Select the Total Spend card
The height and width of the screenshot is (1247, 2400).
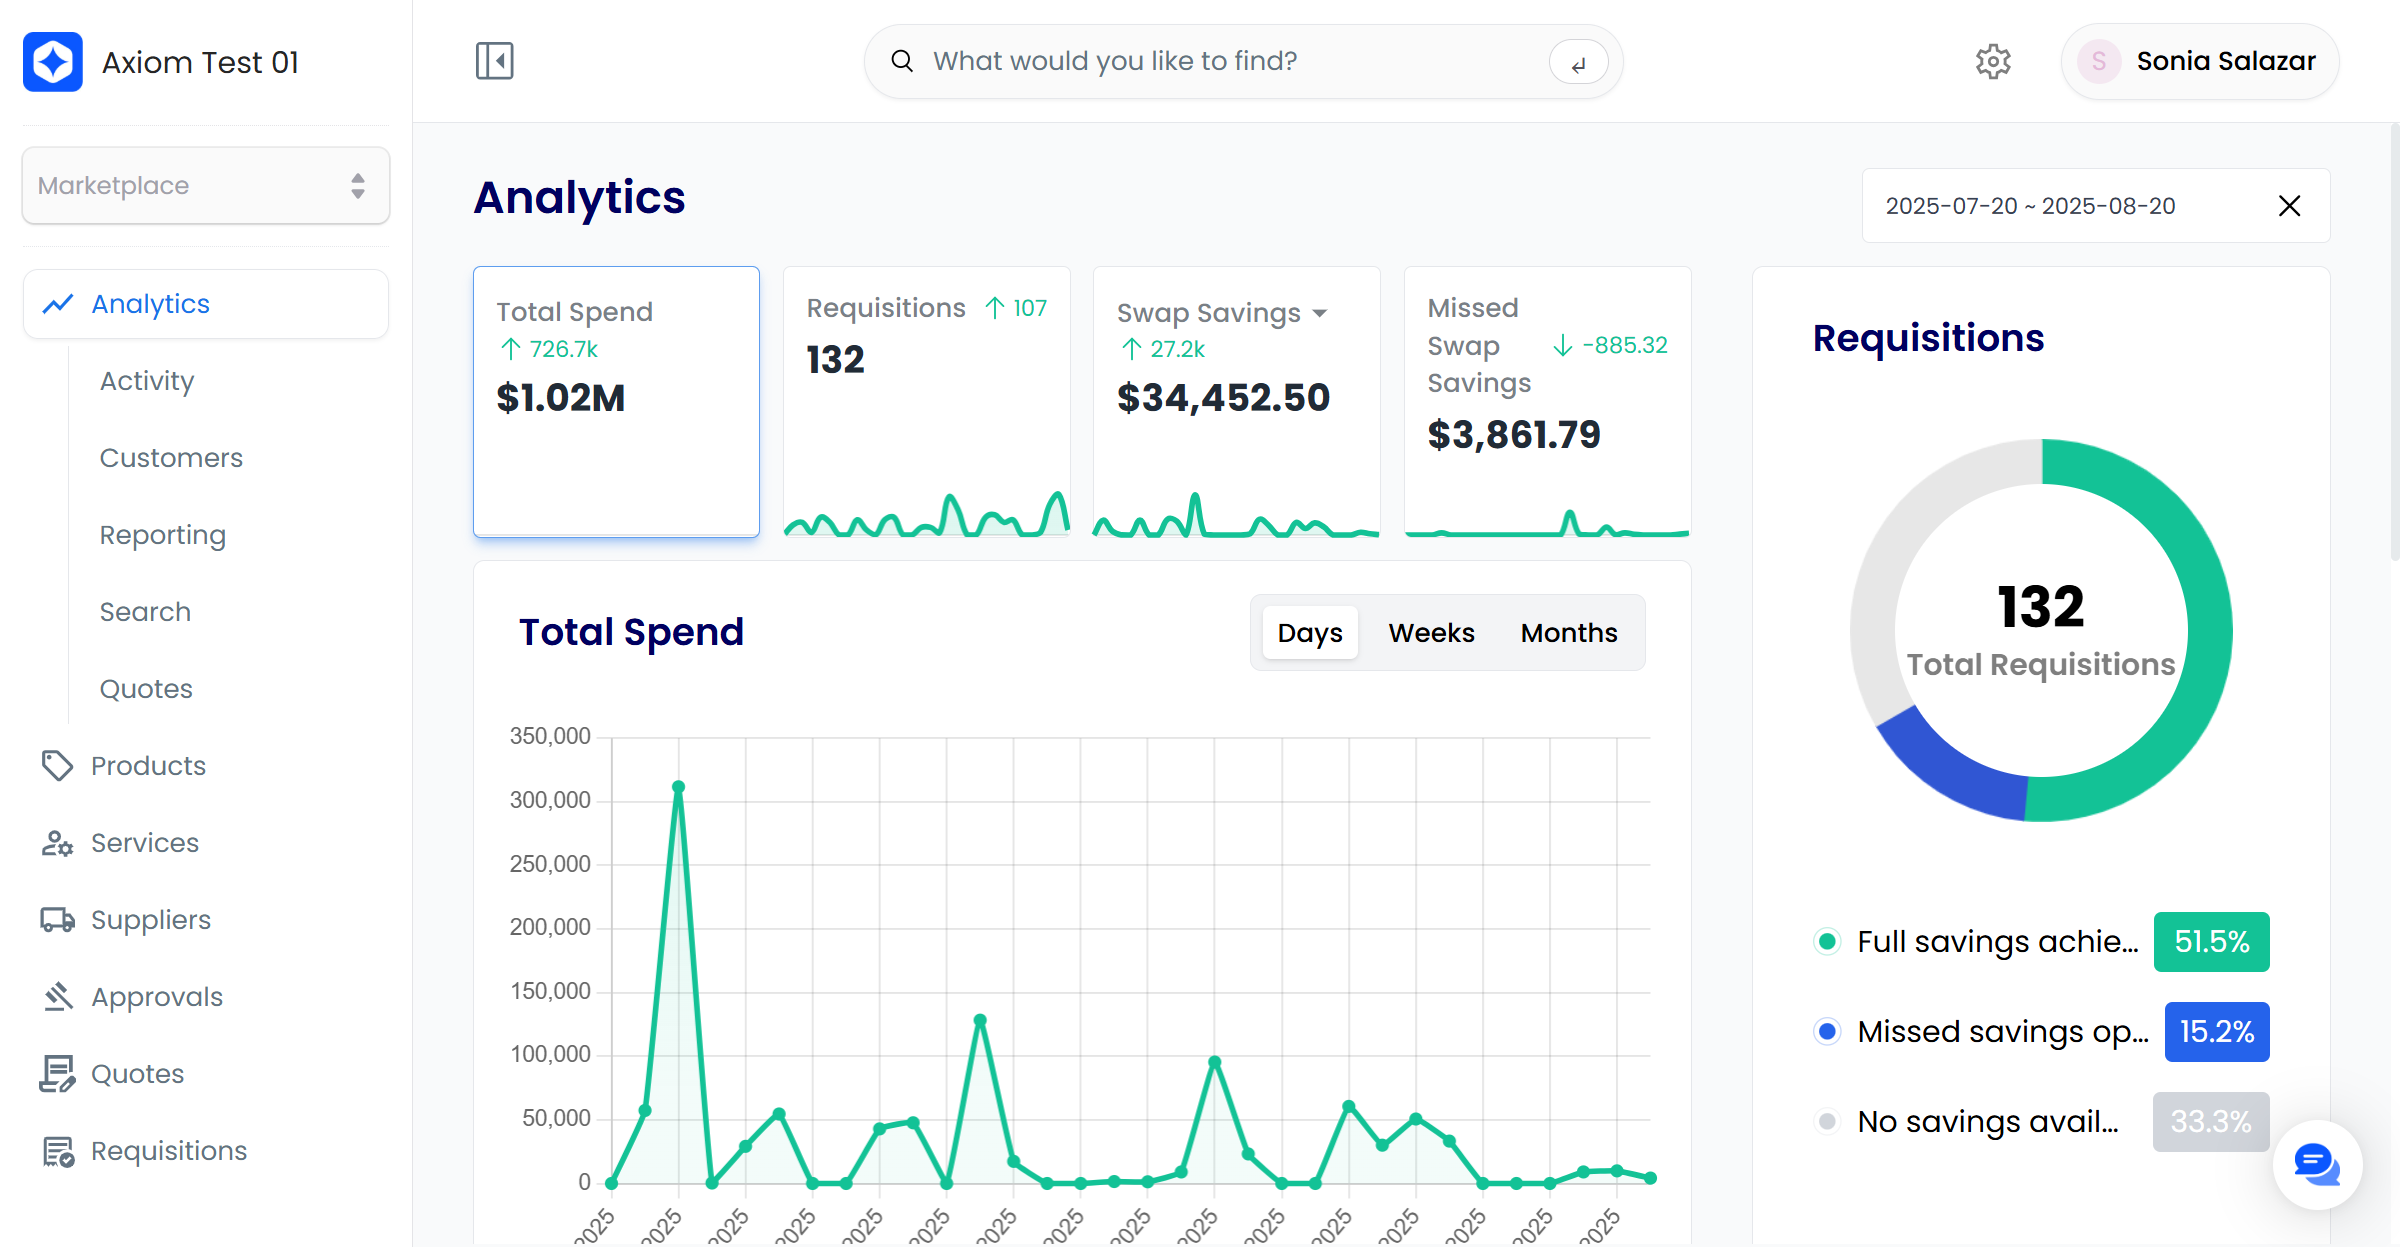pos(616,402)
